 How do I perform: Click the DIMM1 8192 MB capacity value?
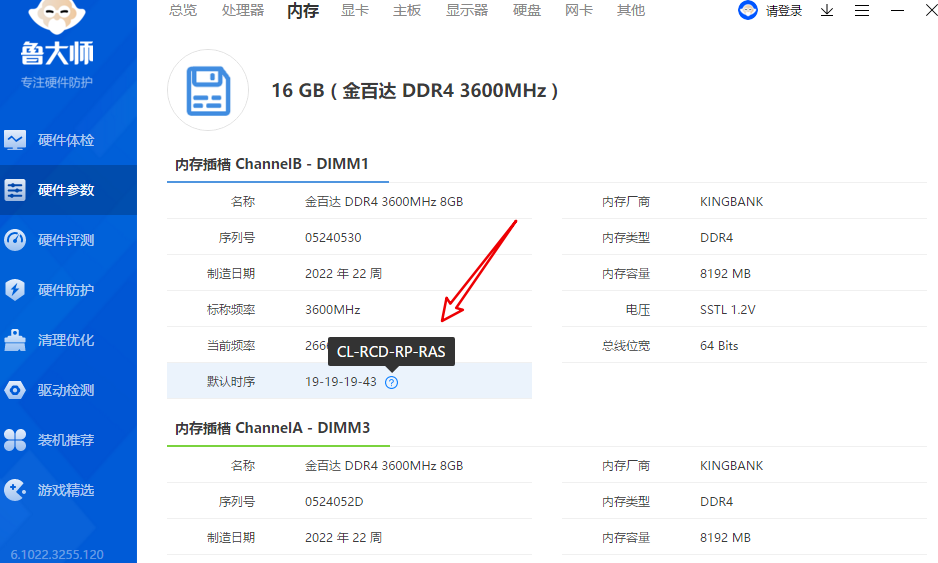point(725,273)
